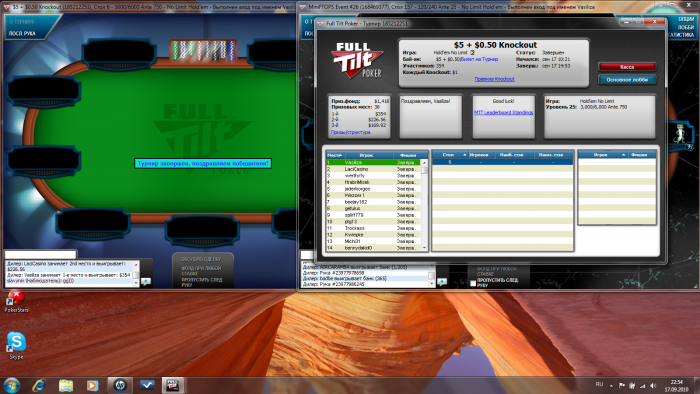Image resolution: width=700 pixels, height=394 pixels.
Task: Select player bennydakid0 in standings
Action: click(x=373, y=248)
